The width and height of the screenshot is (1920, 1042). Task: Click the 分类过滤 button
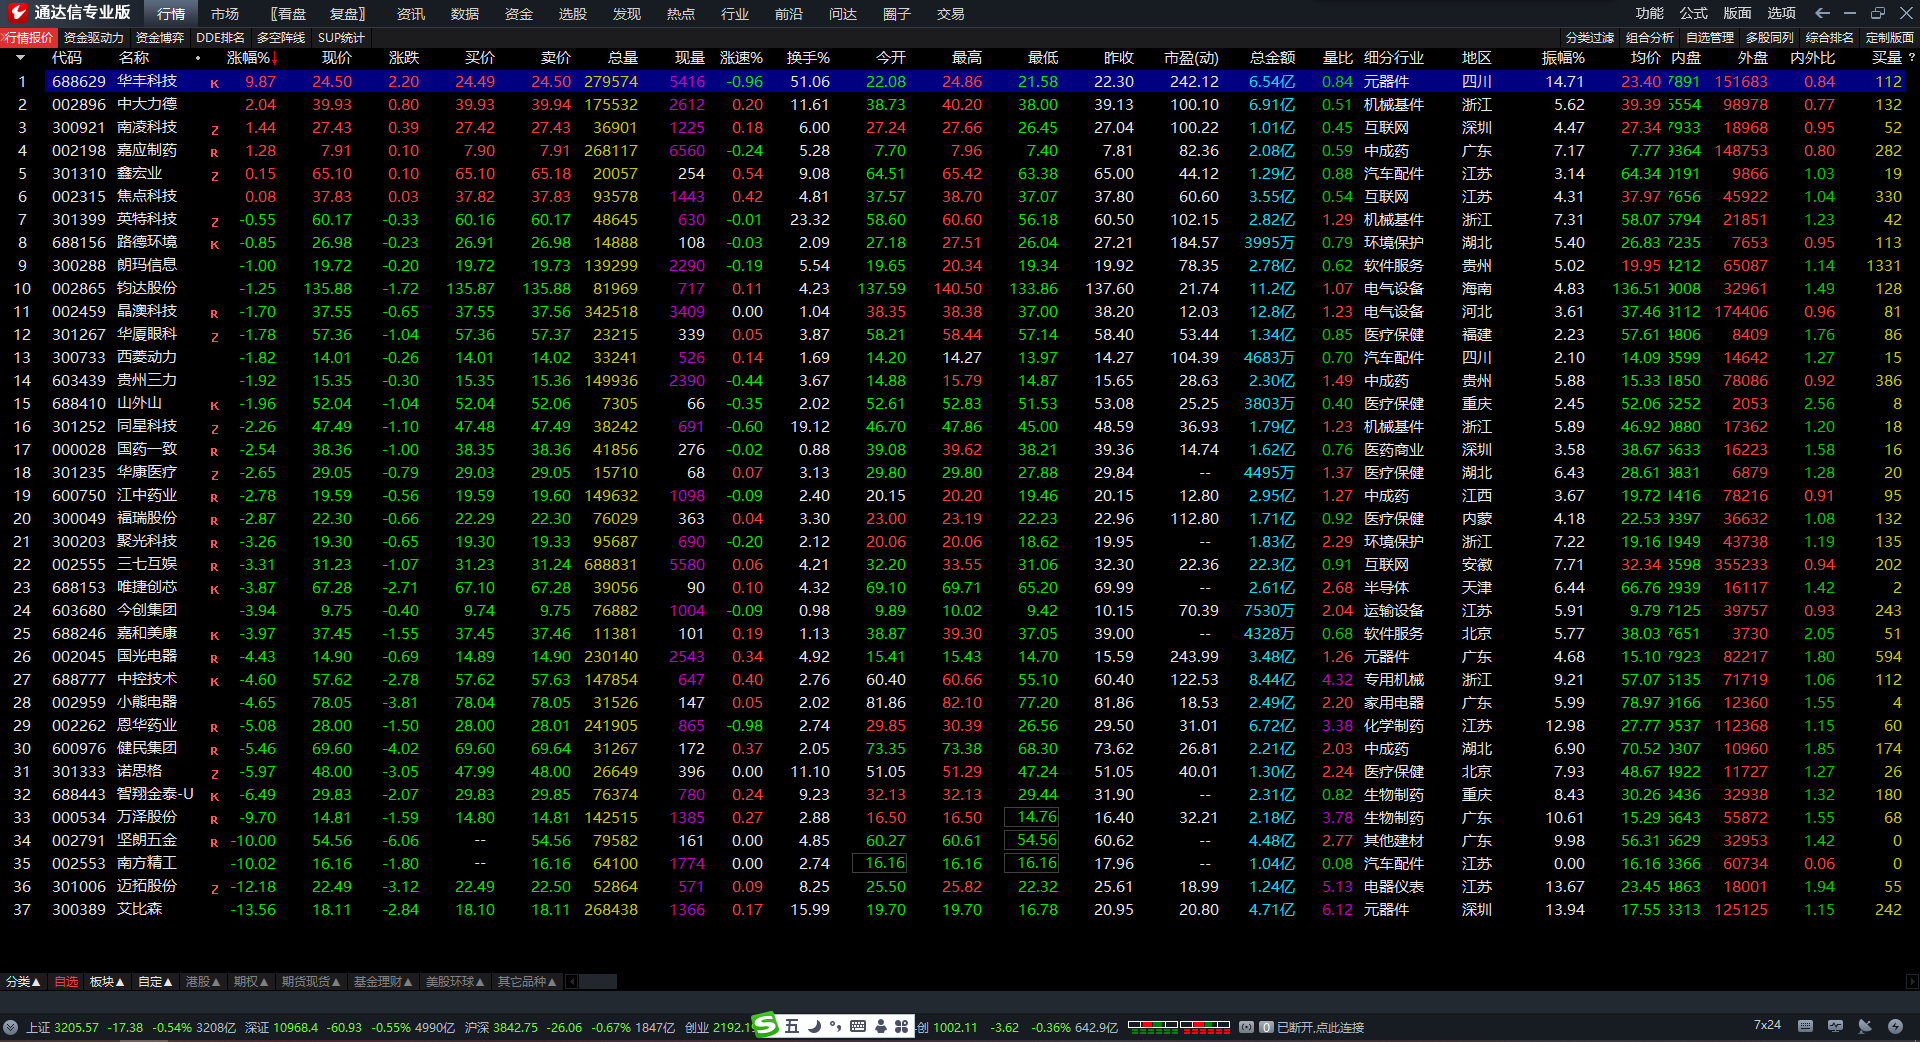coord(1590,37)
